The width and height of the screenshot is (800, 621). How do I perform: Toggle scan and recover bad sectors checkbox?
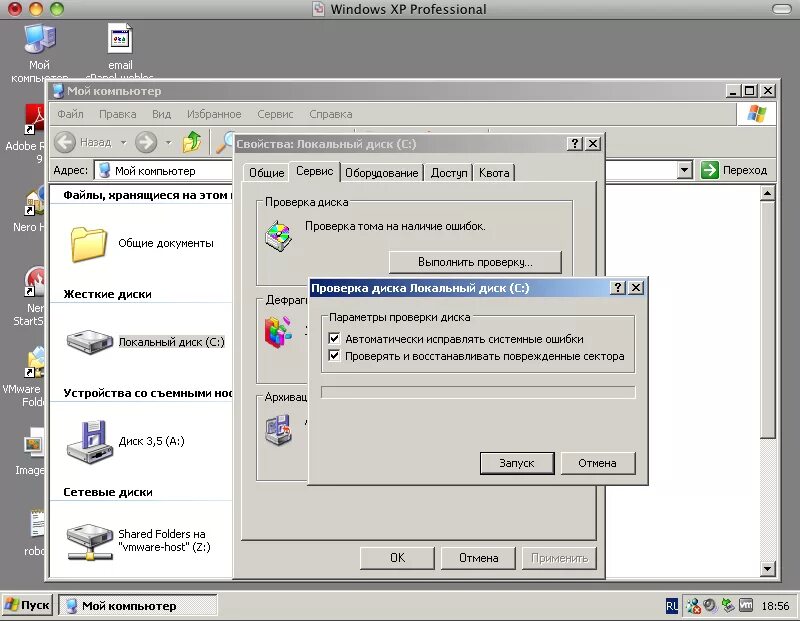[334, 356]
